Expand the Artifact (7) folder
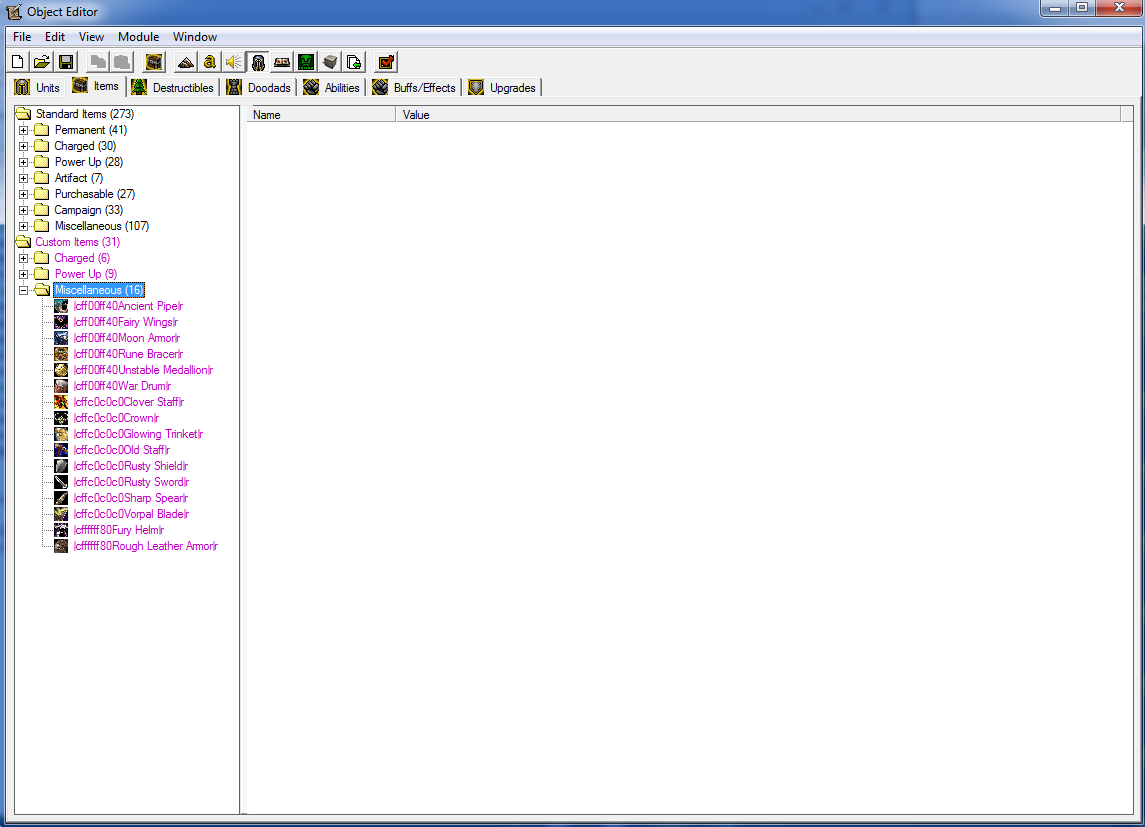 23,178
